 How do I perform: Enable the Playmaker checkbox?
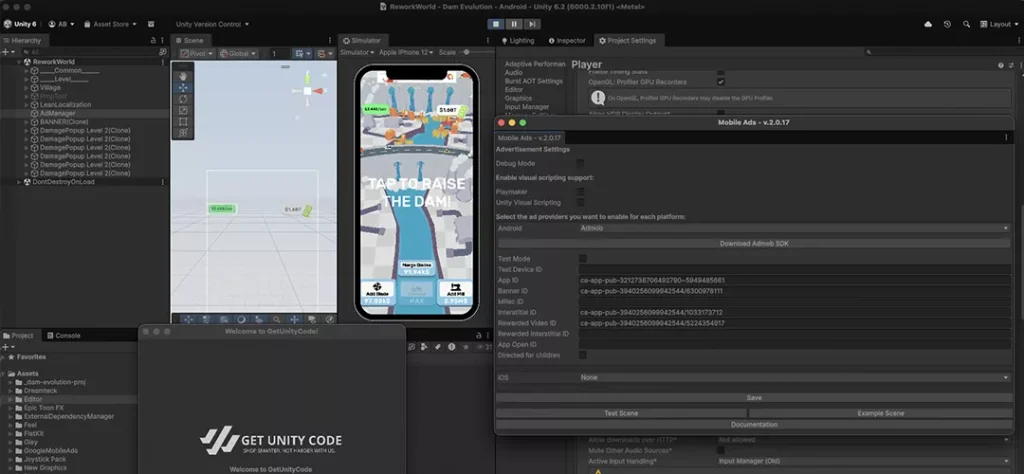(581, 192)
